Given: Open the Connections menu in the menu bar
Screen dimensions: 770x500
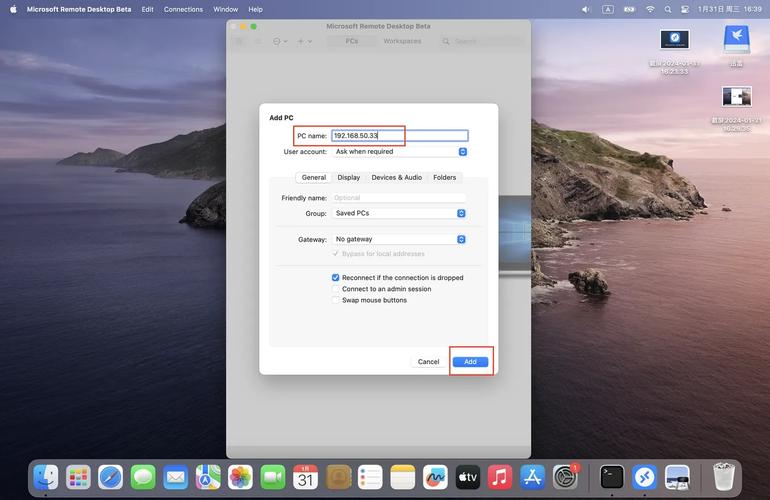Looking at the screenshot, I should (183, 9).
